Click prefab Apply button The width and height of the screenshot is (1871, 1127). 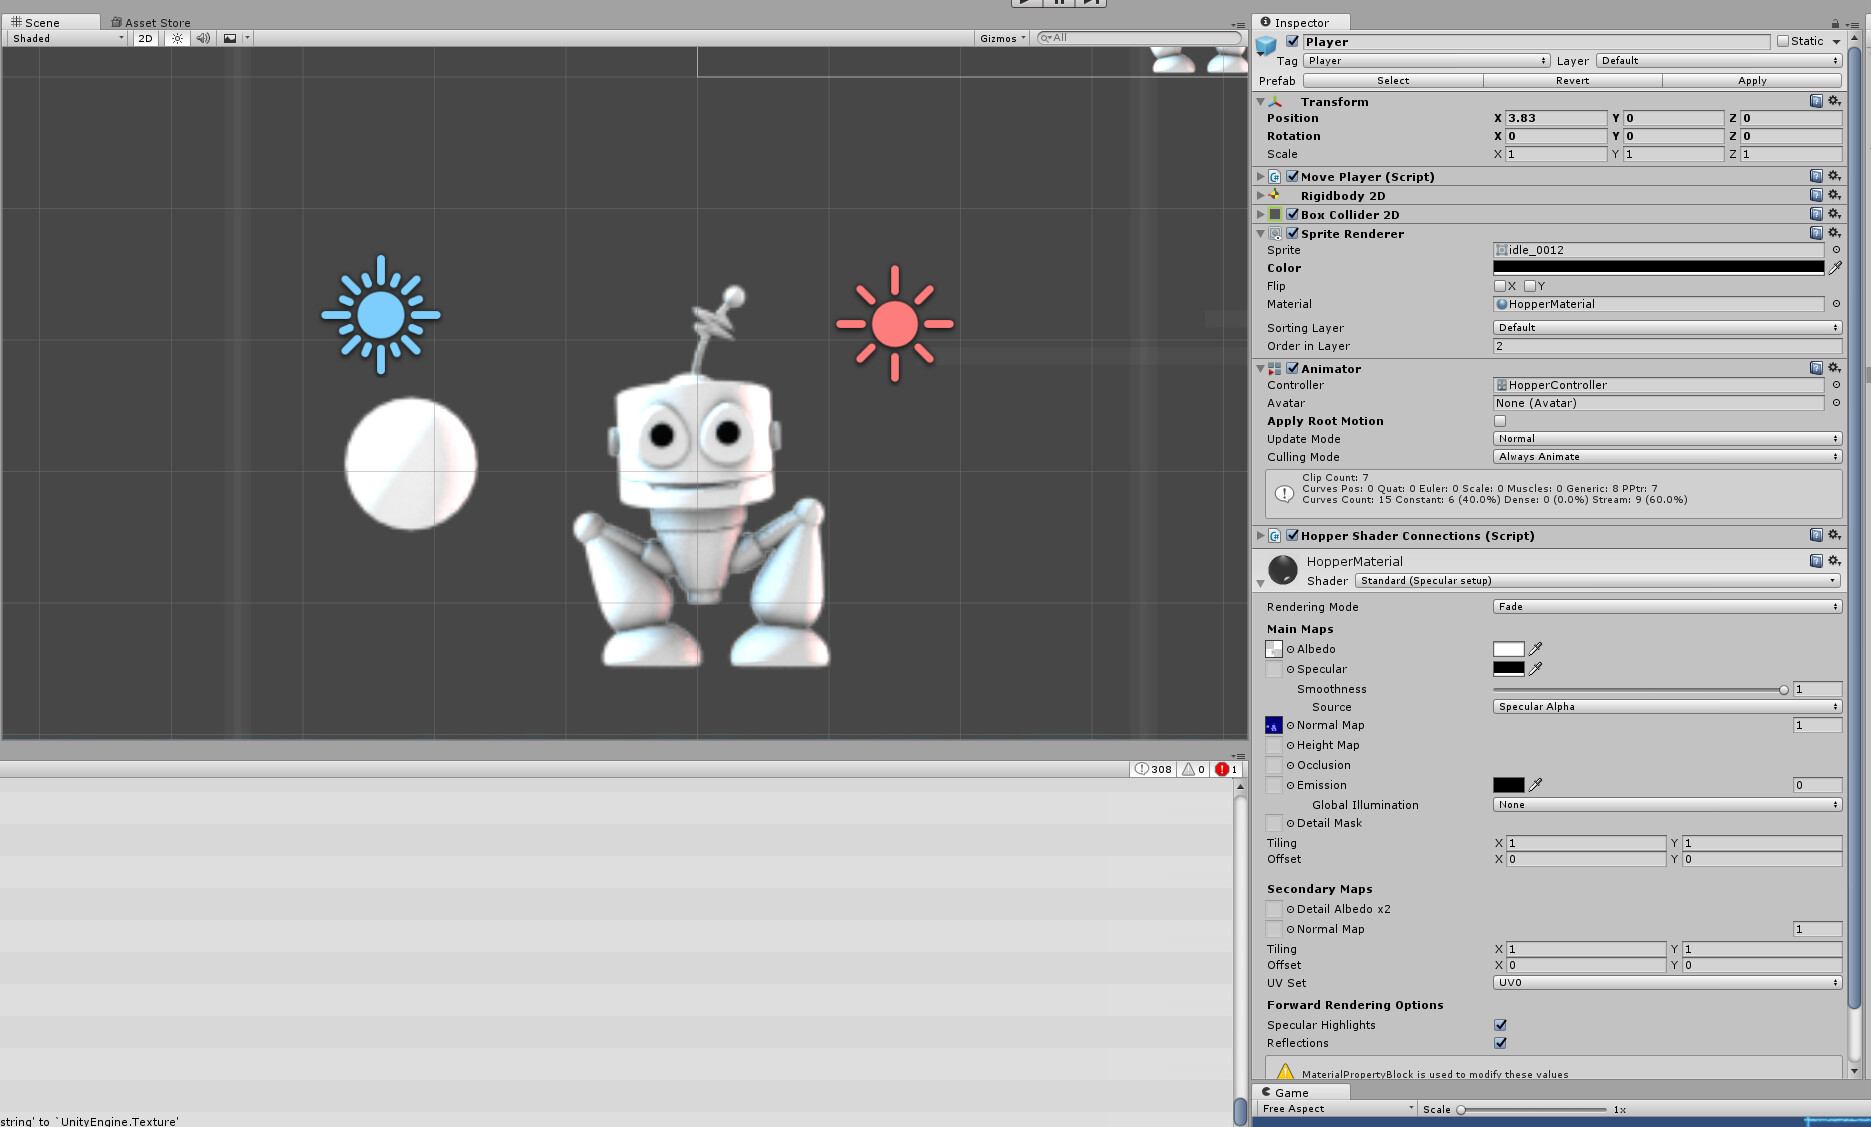coord(1752,80)
